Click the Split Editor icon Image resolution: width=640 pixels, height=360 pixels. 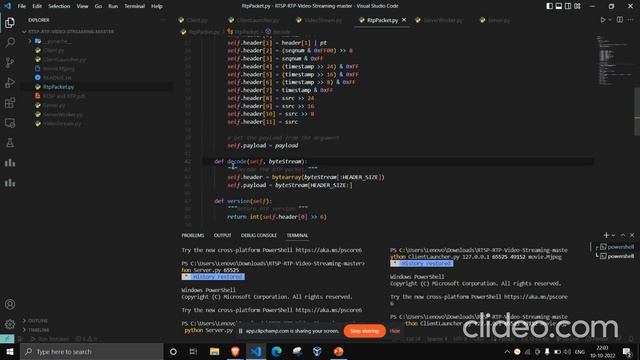(620, 20)
